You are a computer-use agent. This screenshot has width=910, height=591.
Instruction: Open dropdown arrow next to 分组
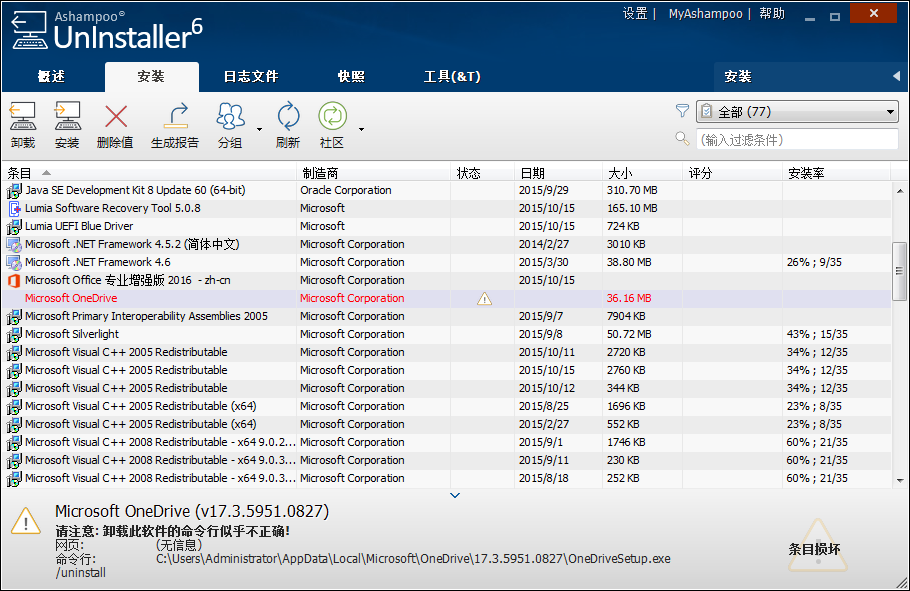(259, 129)
